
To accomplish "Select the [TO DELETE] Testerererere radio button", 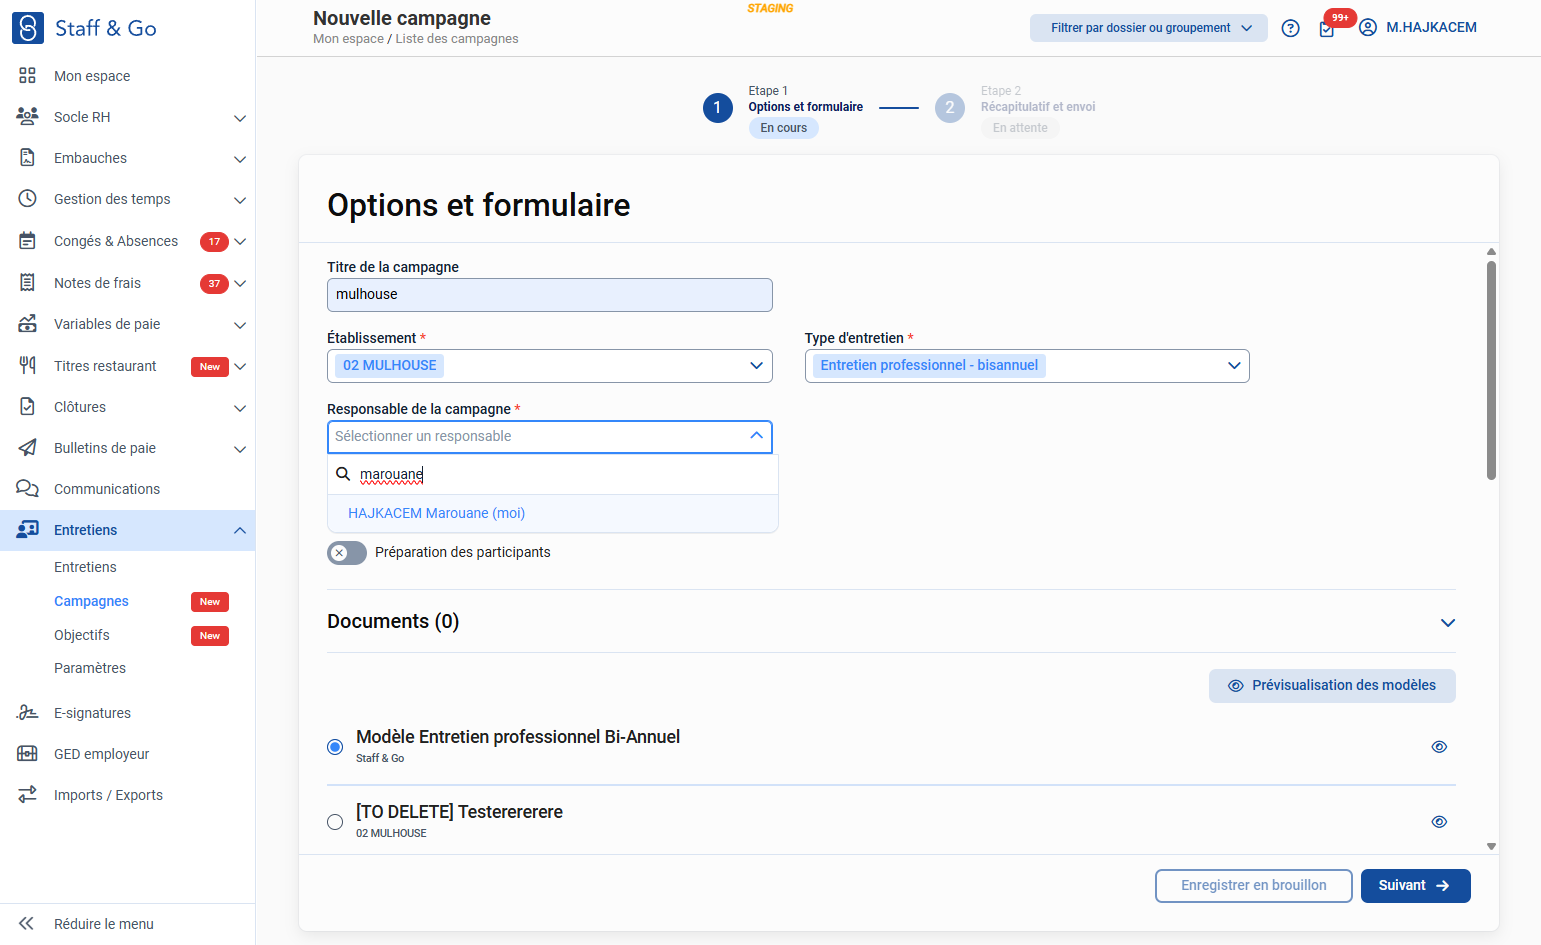I will coord(335,822).
